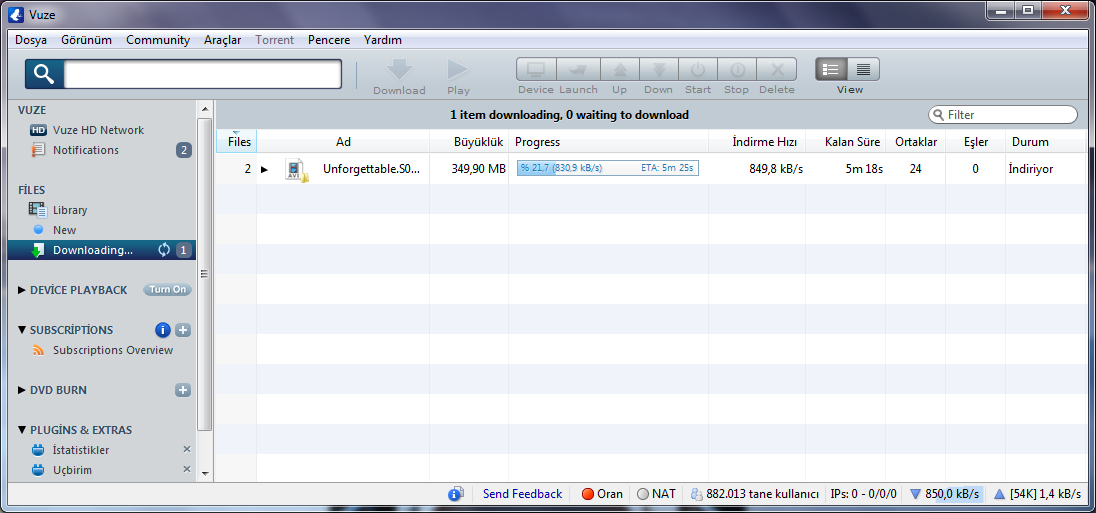This screenshot has width=1096, height=513.
Task: Collapse the Subscriptions section
Action: pyautogui.click(x=22, y=330)
